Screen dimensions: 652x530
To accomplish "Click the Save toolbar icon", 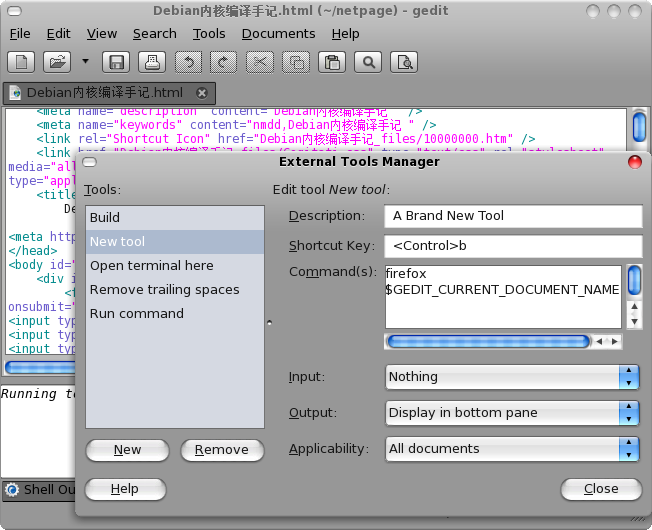I will pos(116,62).
